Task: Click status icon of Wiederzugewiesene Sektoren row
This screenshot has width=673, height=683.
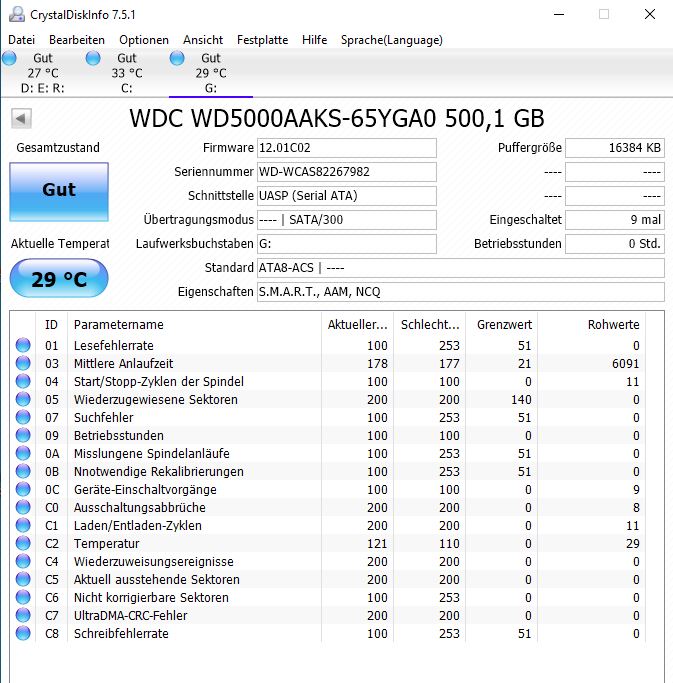Action: 23,399
